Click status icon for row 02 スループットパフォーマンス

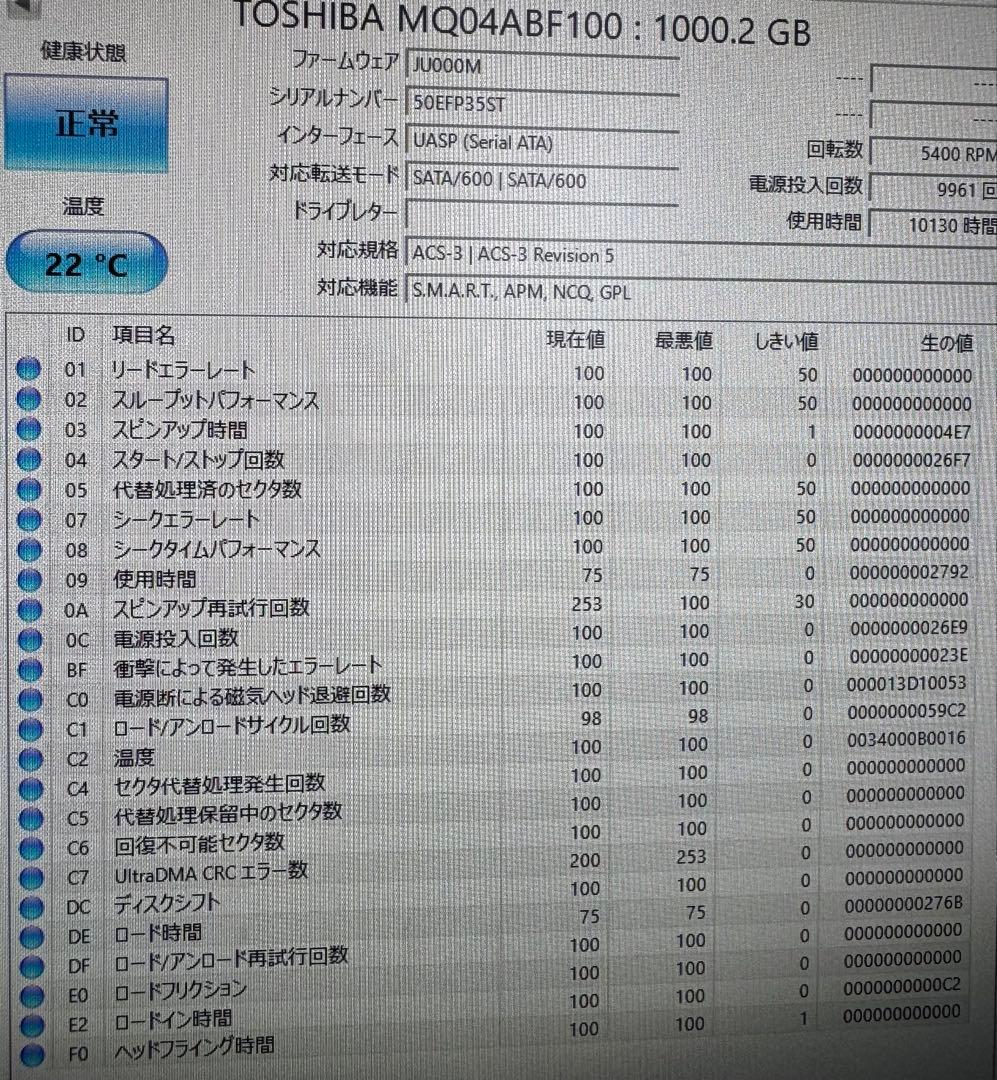(28, 399)
